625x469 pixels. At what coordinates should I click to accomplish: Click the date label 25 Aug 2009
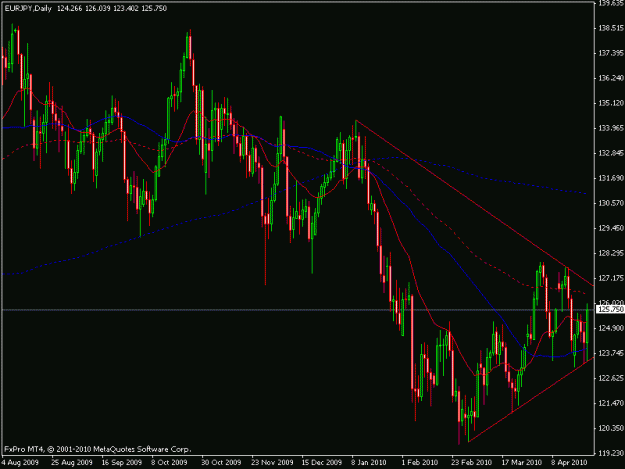pos(72,463)
